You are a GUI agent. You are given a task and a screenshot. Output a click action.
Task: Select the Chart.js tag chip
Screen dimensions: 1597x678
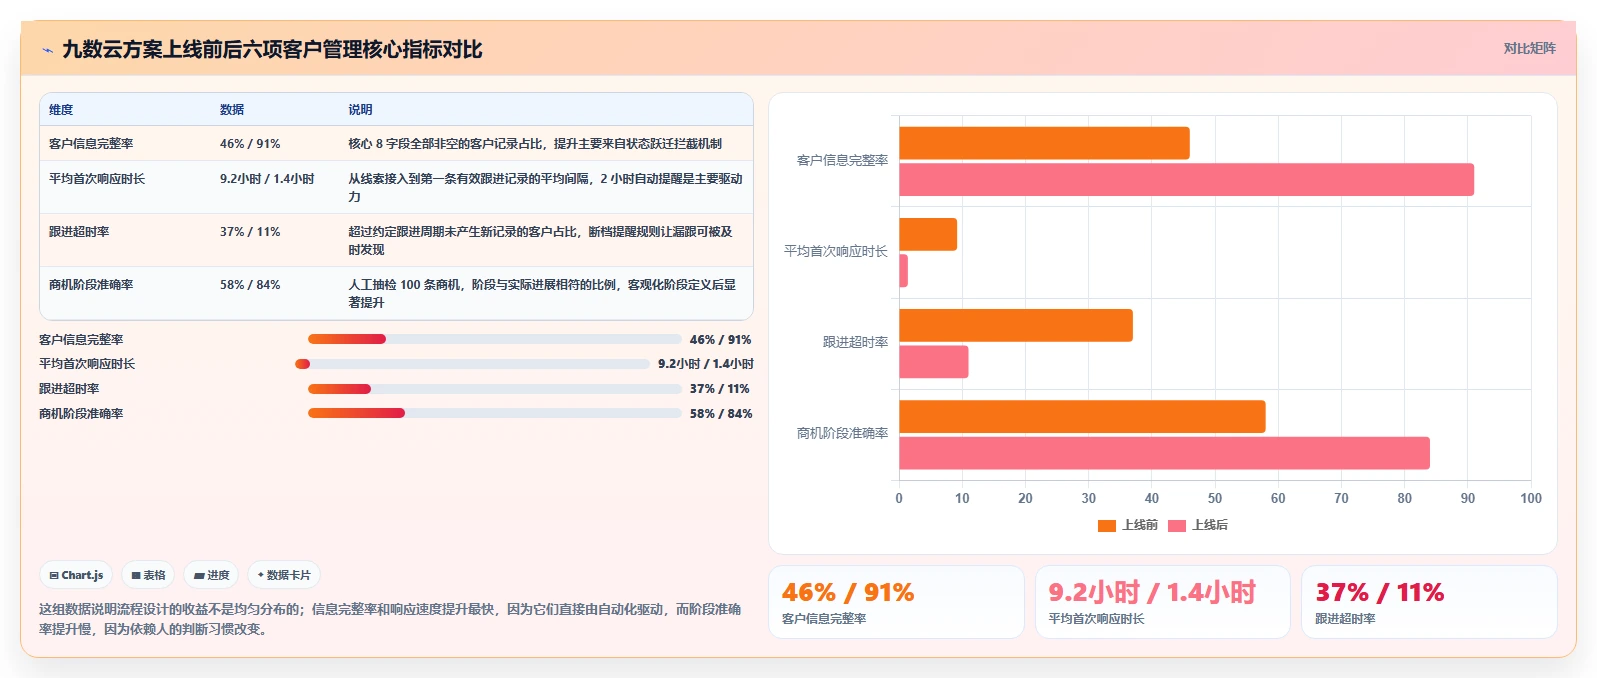point(76,575)
